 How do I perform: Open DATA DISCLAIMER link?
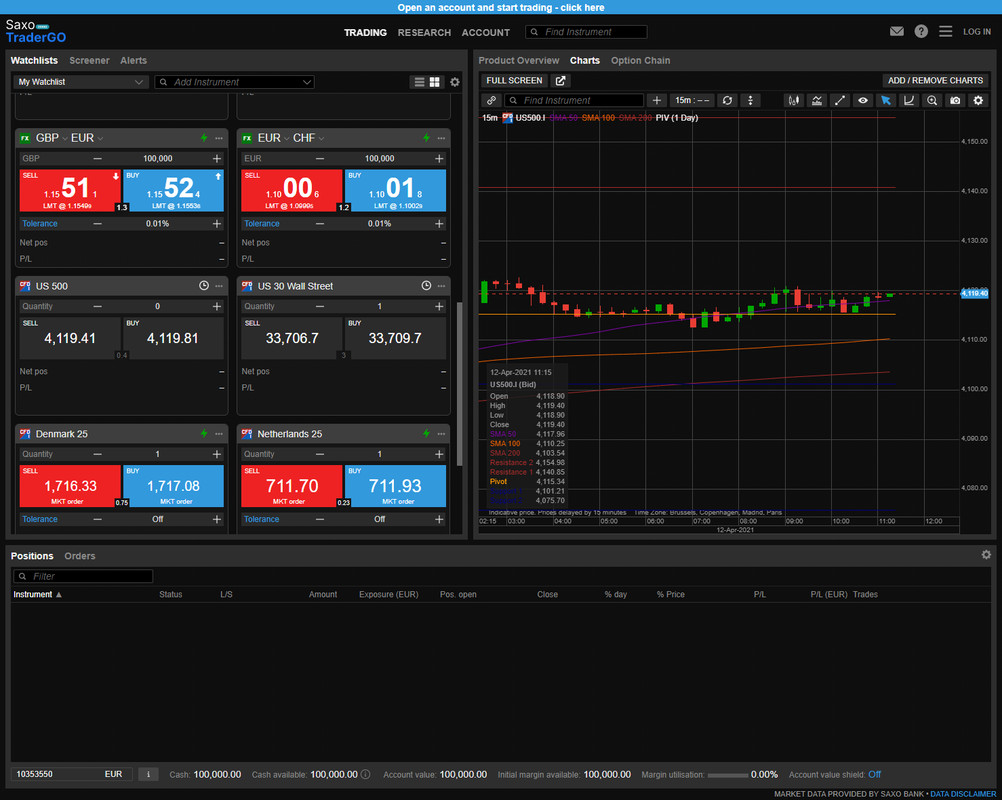point(963,794)
